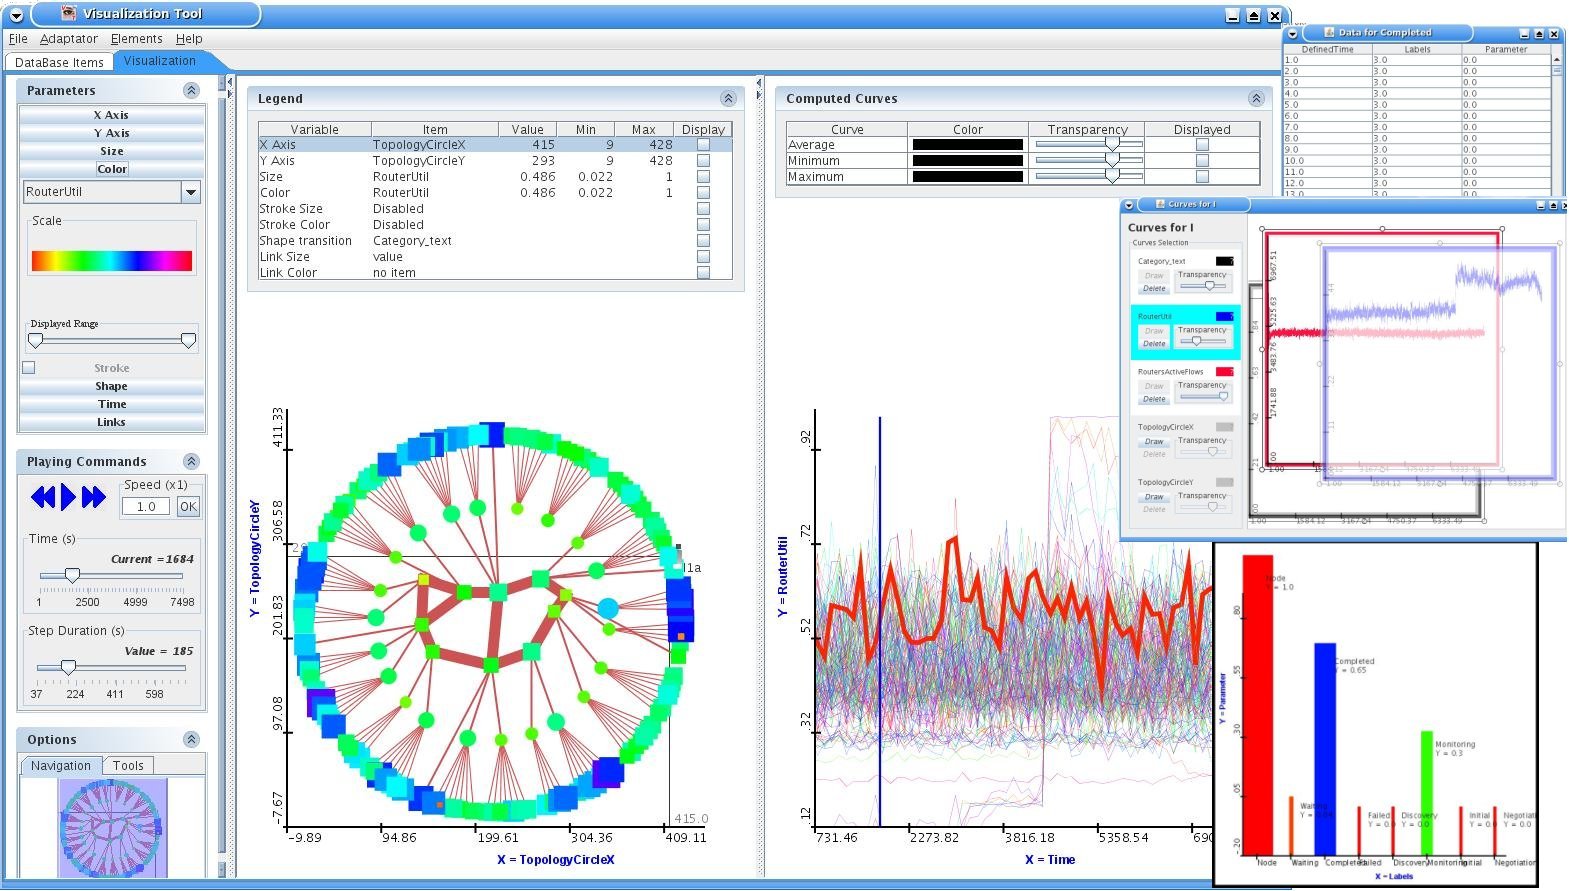Click the rewind double-arrow playback icon
The width and height of the screenshot is (1569, 891).
pyautogui.click(x=43, y=497)
